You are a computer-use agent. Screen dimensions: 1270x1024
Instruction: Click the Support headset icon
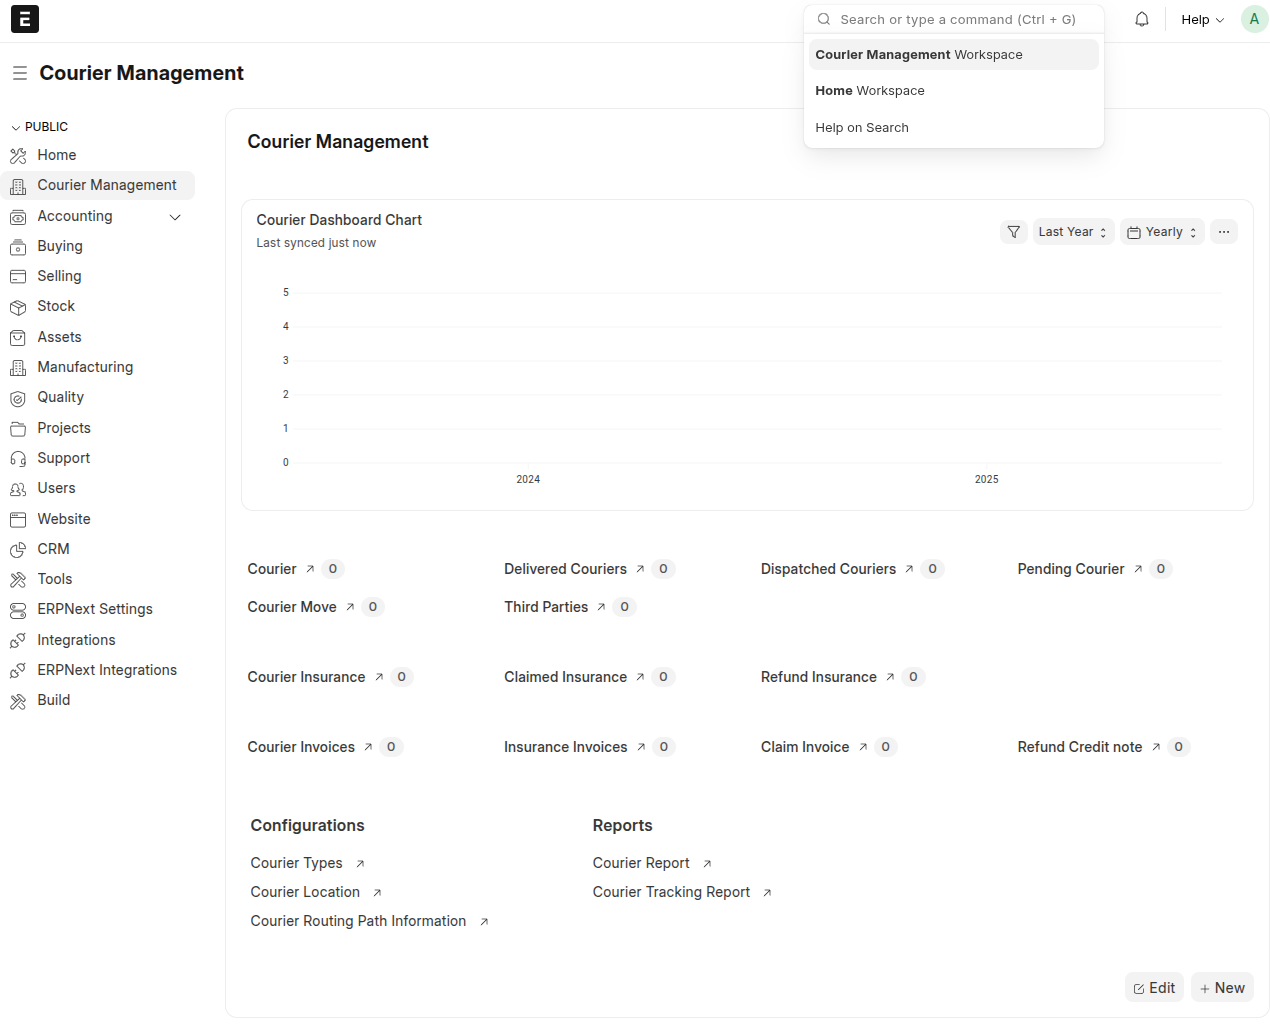pos(18,459)
